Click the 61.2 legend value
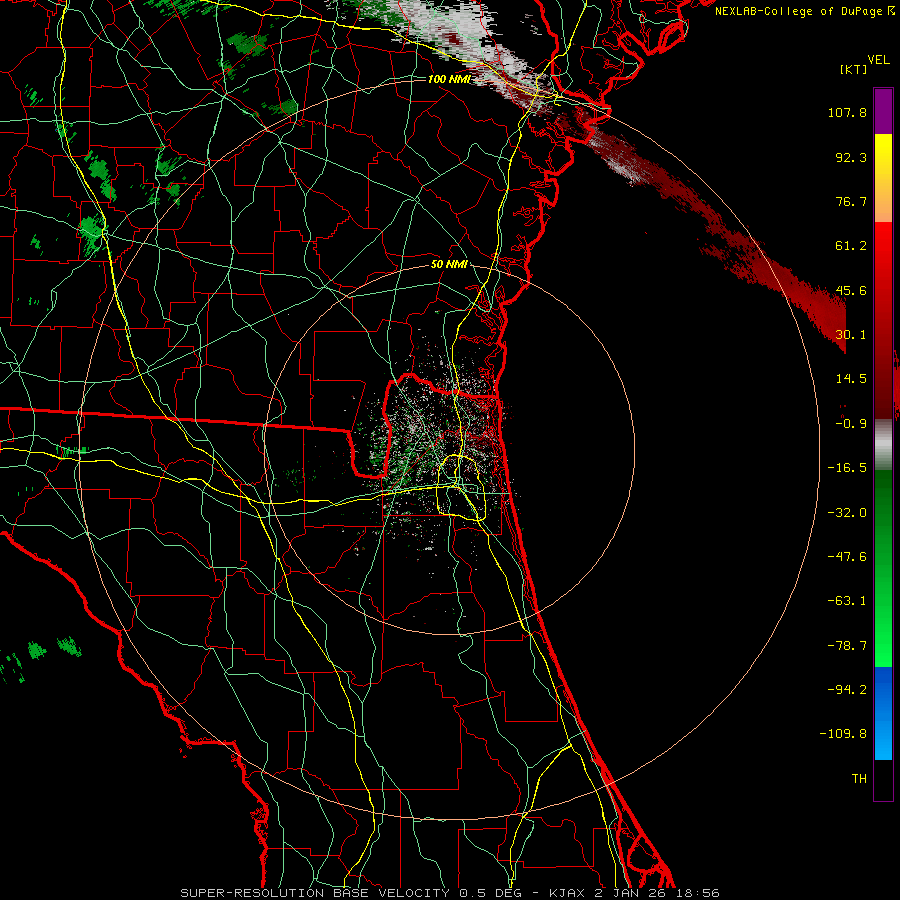Viewport: 900px width, 900px height. 851,246
